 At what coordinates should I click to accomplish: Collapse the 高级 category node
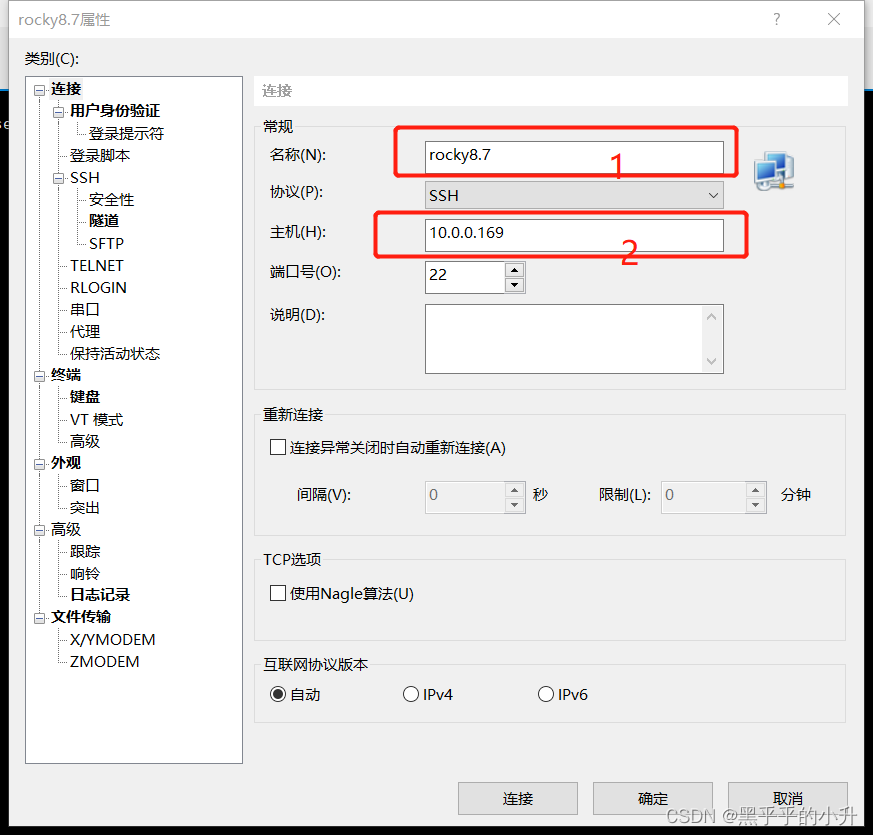click(40, 531)
